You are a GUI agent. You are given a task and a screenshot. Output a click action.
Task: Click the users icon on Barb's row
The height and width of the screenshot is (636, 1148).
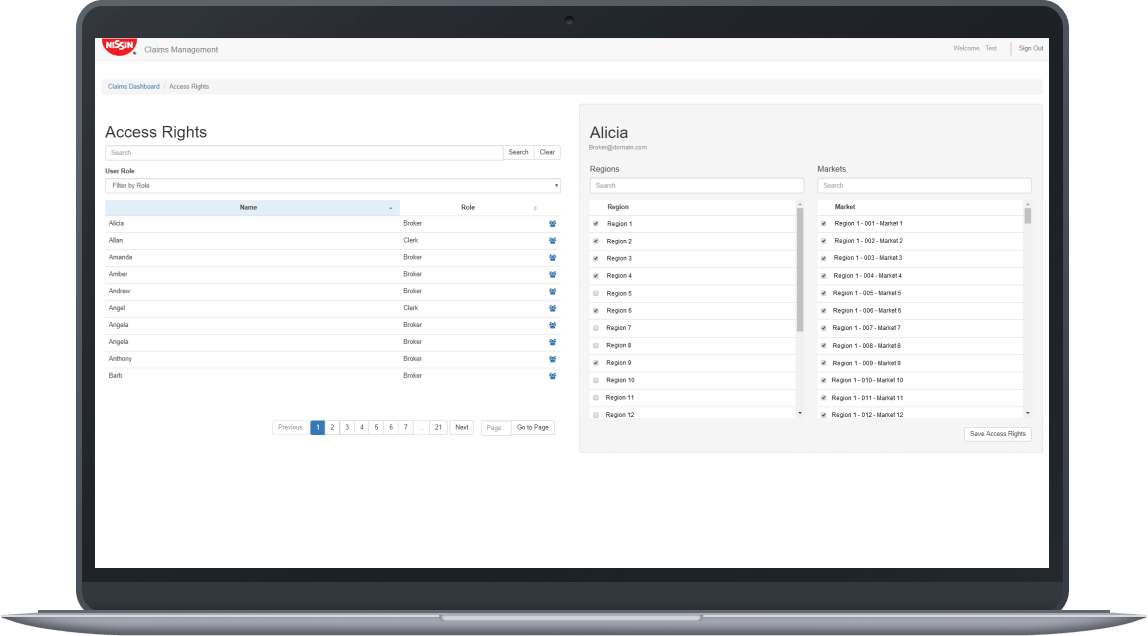tap(551, 376)
